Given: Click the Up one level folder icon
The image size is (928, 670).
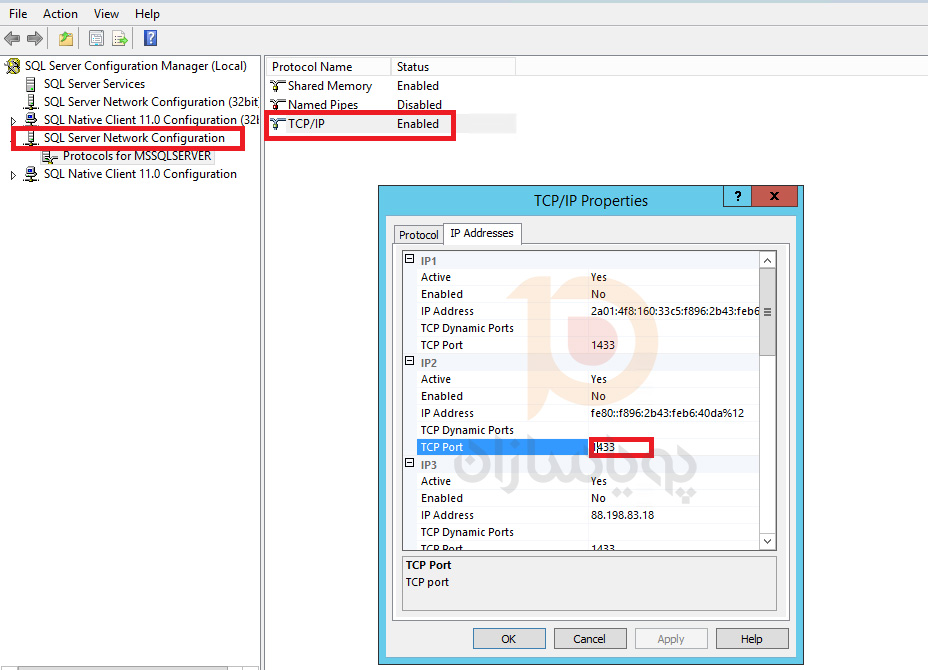Looking at the screenshot, I should (x=65, y=39).
